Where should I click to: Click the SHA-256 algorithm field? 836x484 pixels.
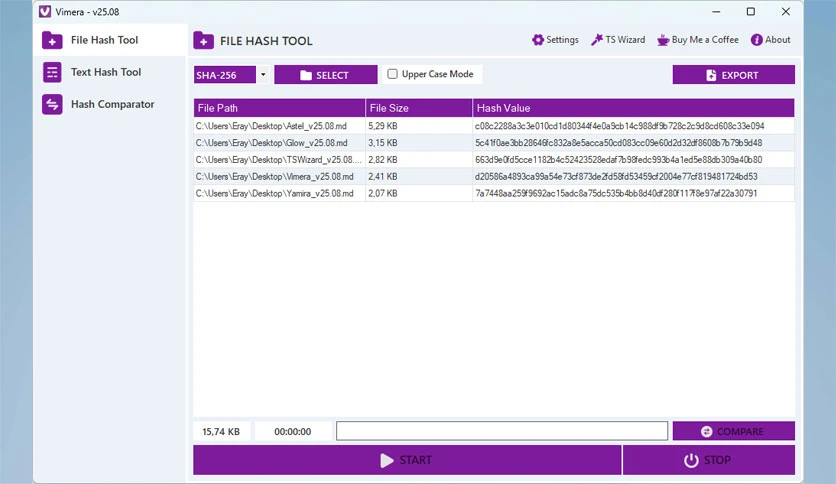tap(224, 75)
